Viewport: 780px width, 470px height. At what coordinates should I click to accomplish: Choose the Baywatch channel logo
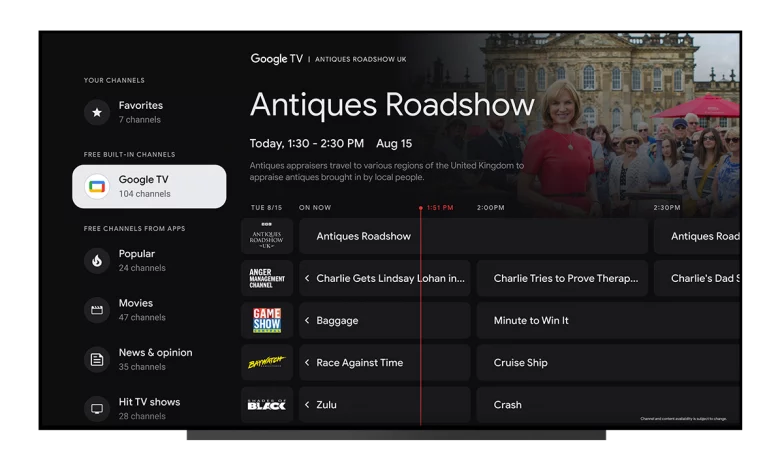267,363
